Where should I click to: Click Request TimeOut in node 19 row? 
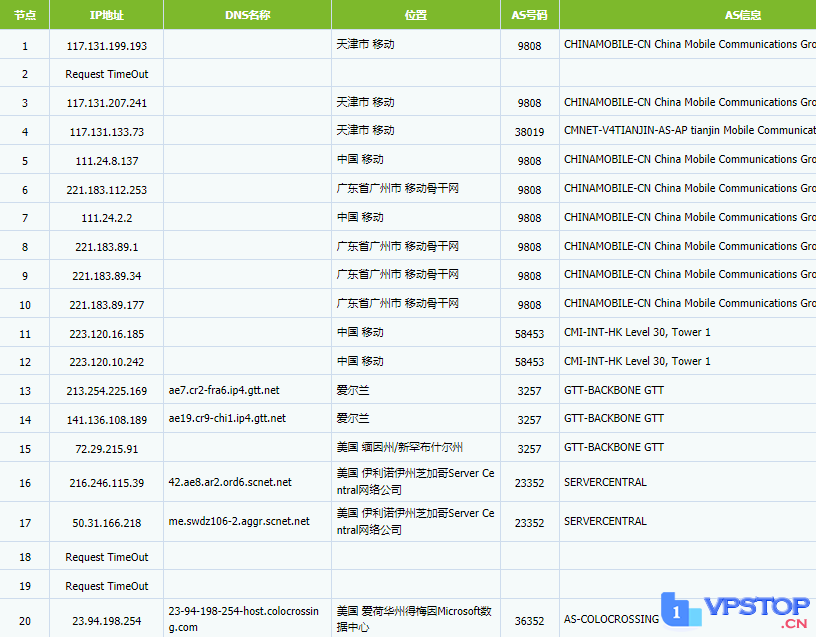click(x=107, y=587)
